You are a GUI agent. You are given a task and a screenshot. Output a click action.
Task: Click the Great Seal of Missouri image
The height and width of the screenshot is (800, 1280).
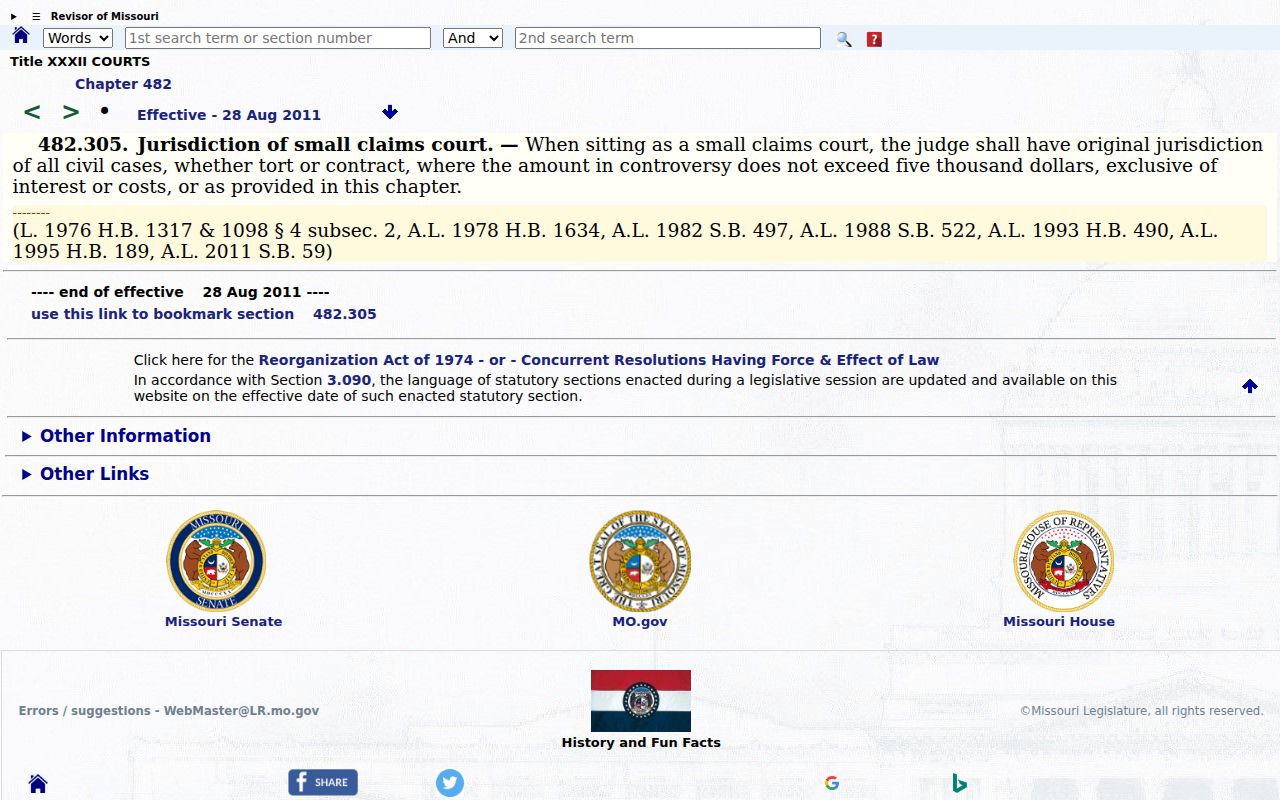point(640,561)
